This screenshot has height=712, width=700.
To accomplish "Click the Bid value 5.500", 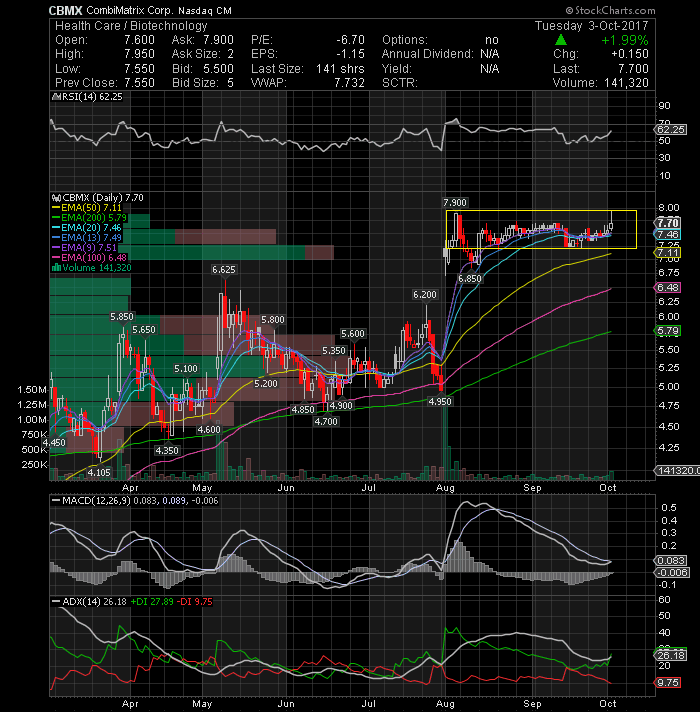I will (218, 69).
